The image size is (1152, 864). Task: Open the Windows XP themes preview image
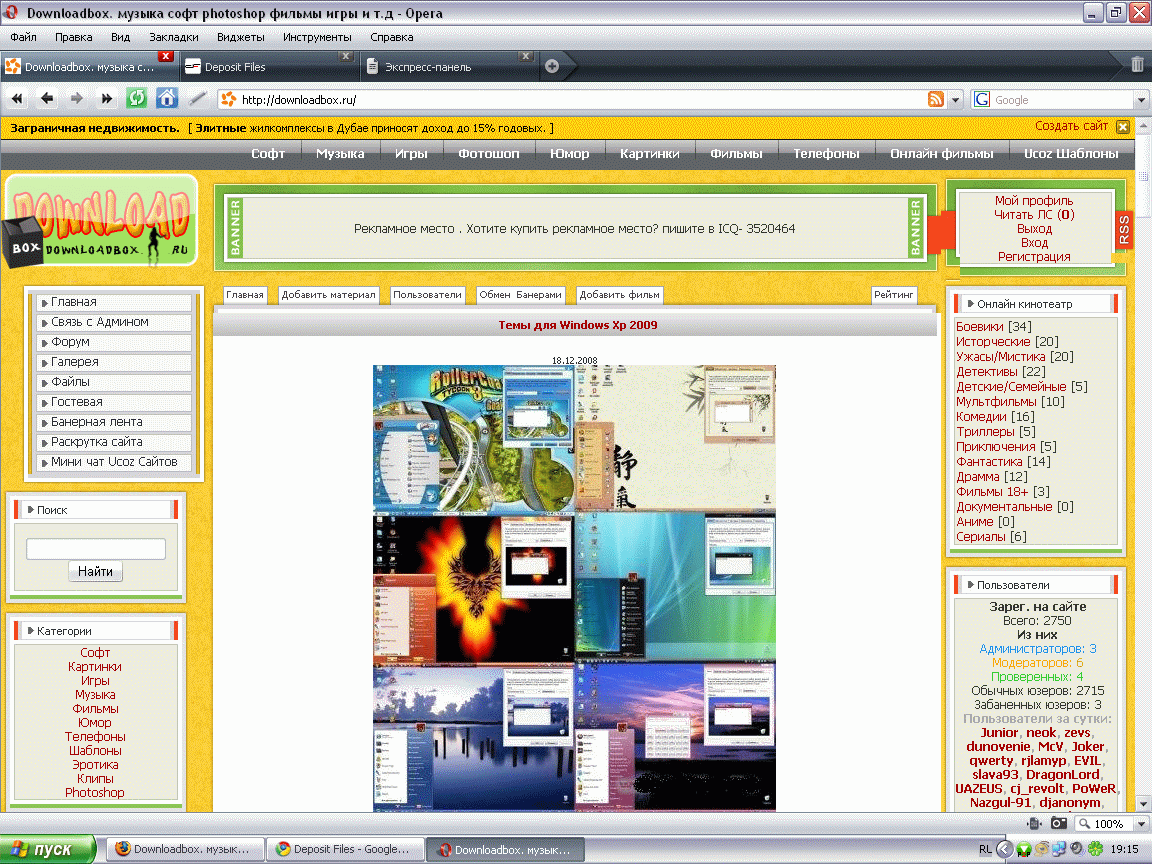pyautogui.click(x=574, y=588)
